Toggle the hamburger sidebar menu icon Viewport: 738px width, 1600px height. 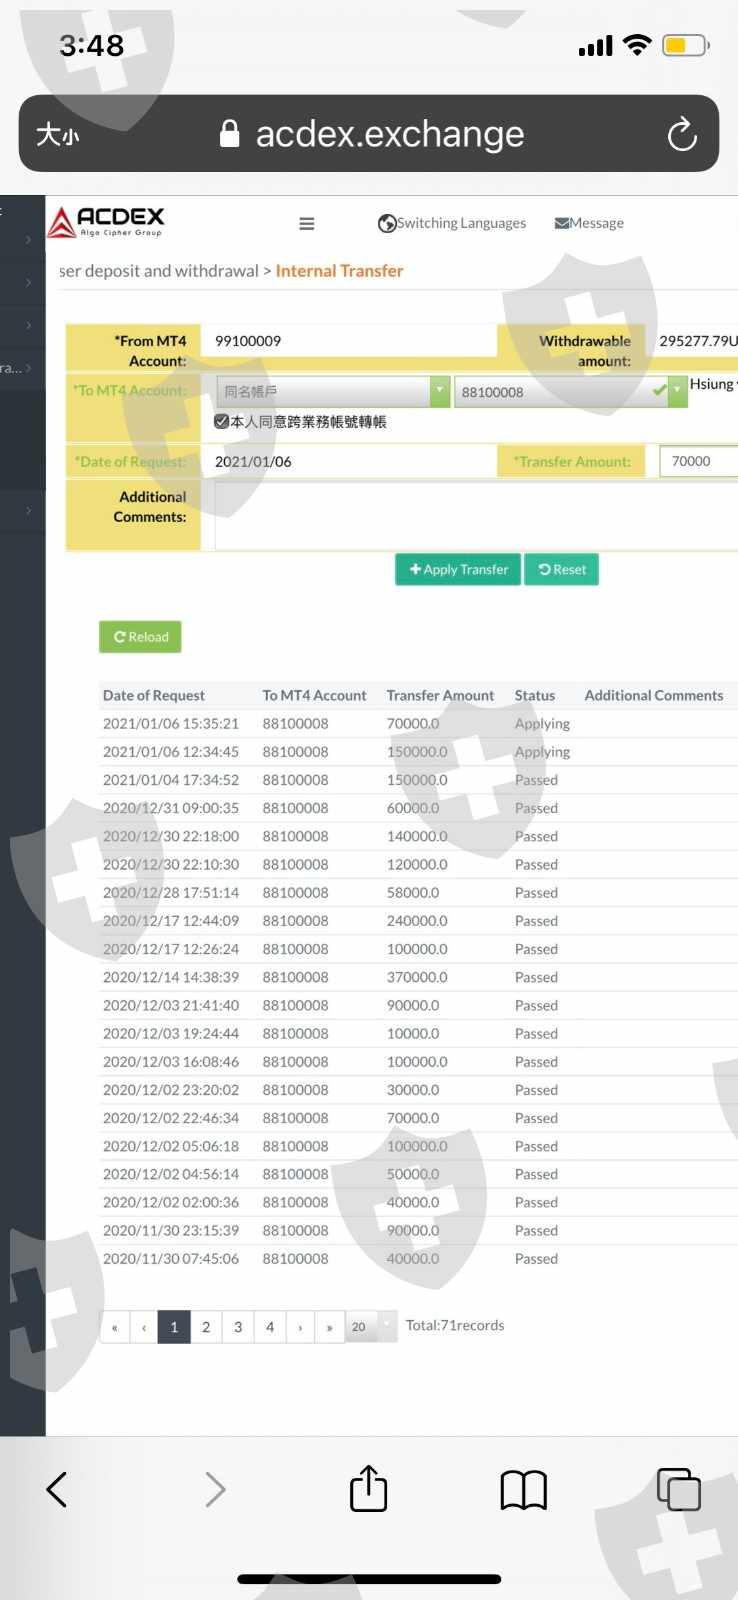[307, 224]
